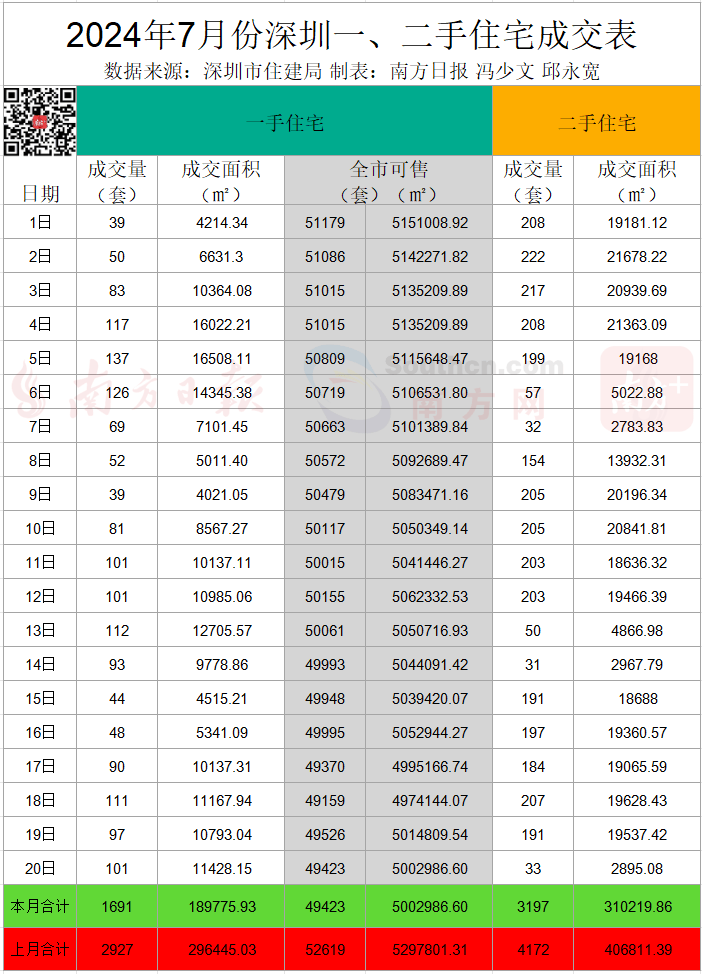Click value 5142271.82 in the 2日 row
This screenshot has height=974, width=702.
[x=430, y=257]
